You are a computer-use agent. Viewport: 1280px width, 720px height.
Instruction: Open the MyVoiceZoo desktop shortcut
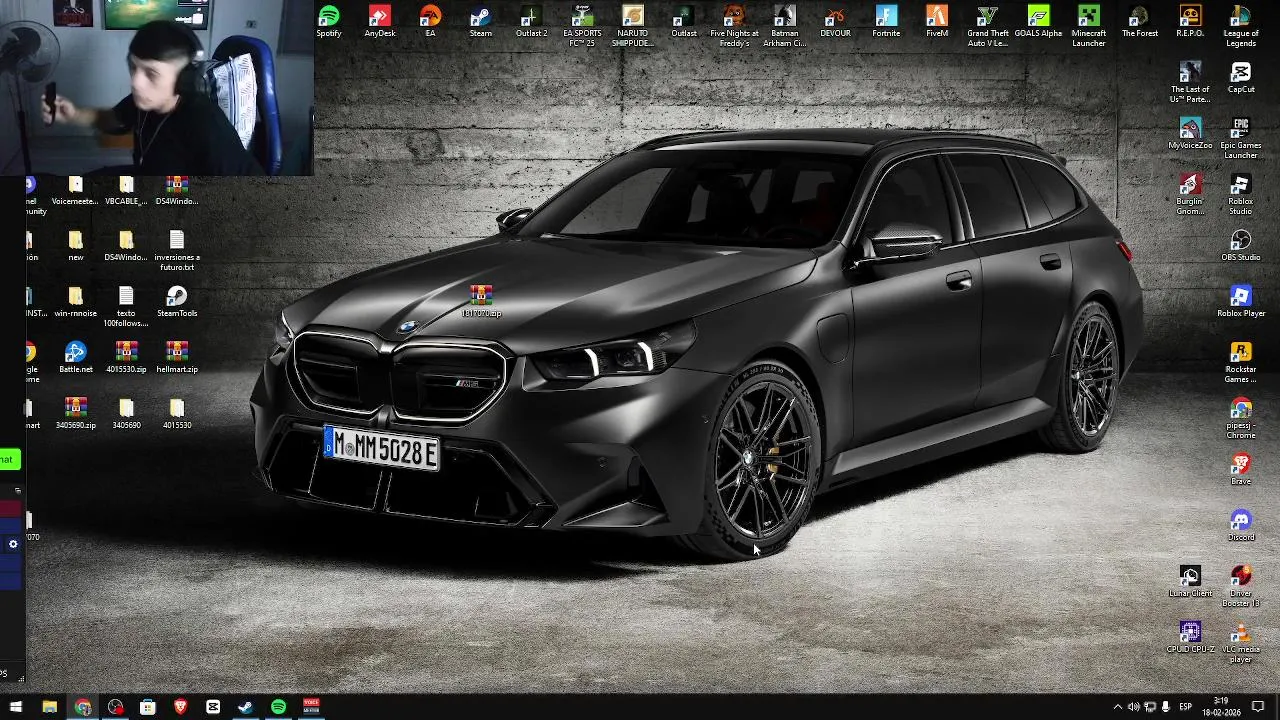coord(1190,134)
